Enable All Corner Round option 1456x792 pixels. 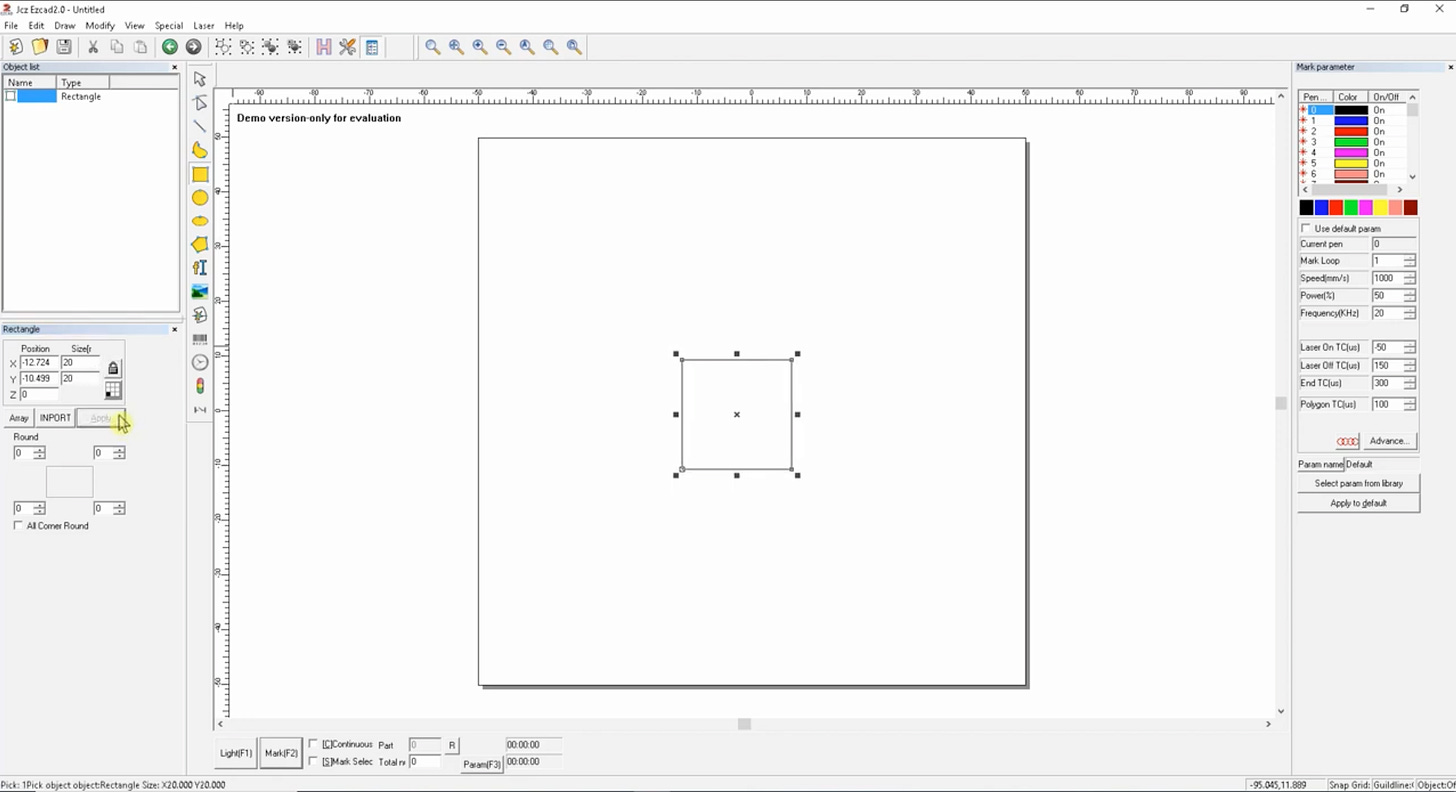(x=17, y=525)
